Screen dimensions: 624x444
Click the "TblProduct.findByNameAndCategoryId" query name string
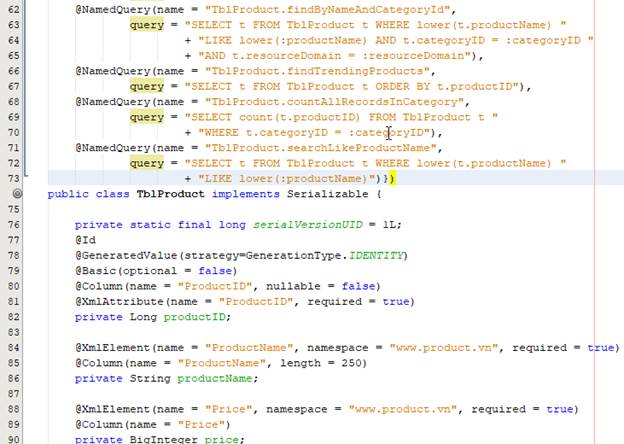[x=328, y=9]
